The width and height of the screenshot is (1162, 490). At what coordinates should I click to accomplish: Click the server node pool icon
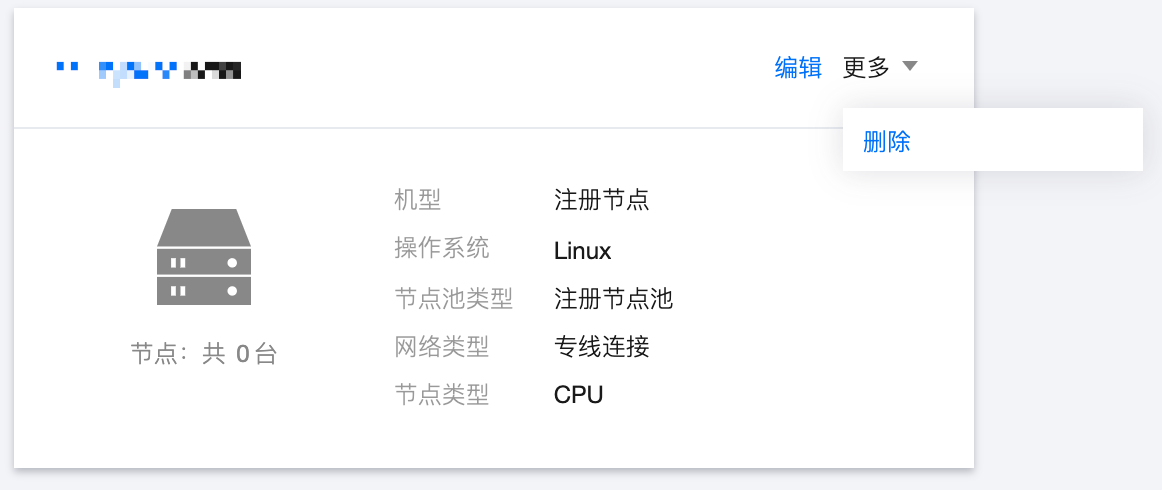[204, 256]
